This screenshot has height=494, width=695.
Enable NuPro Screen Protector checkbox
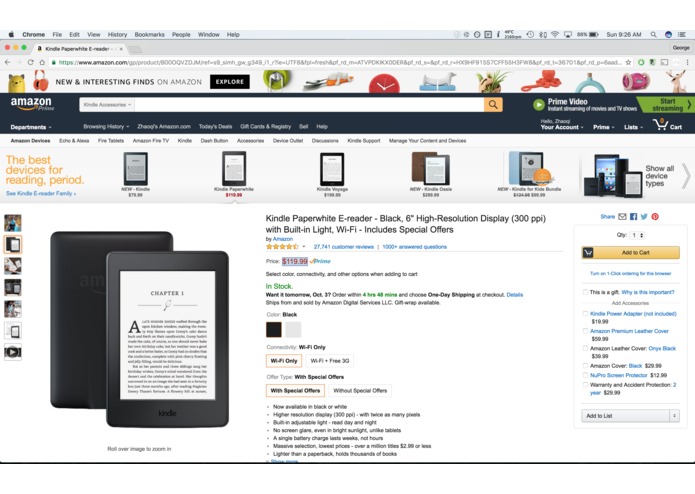coord(585,375)
